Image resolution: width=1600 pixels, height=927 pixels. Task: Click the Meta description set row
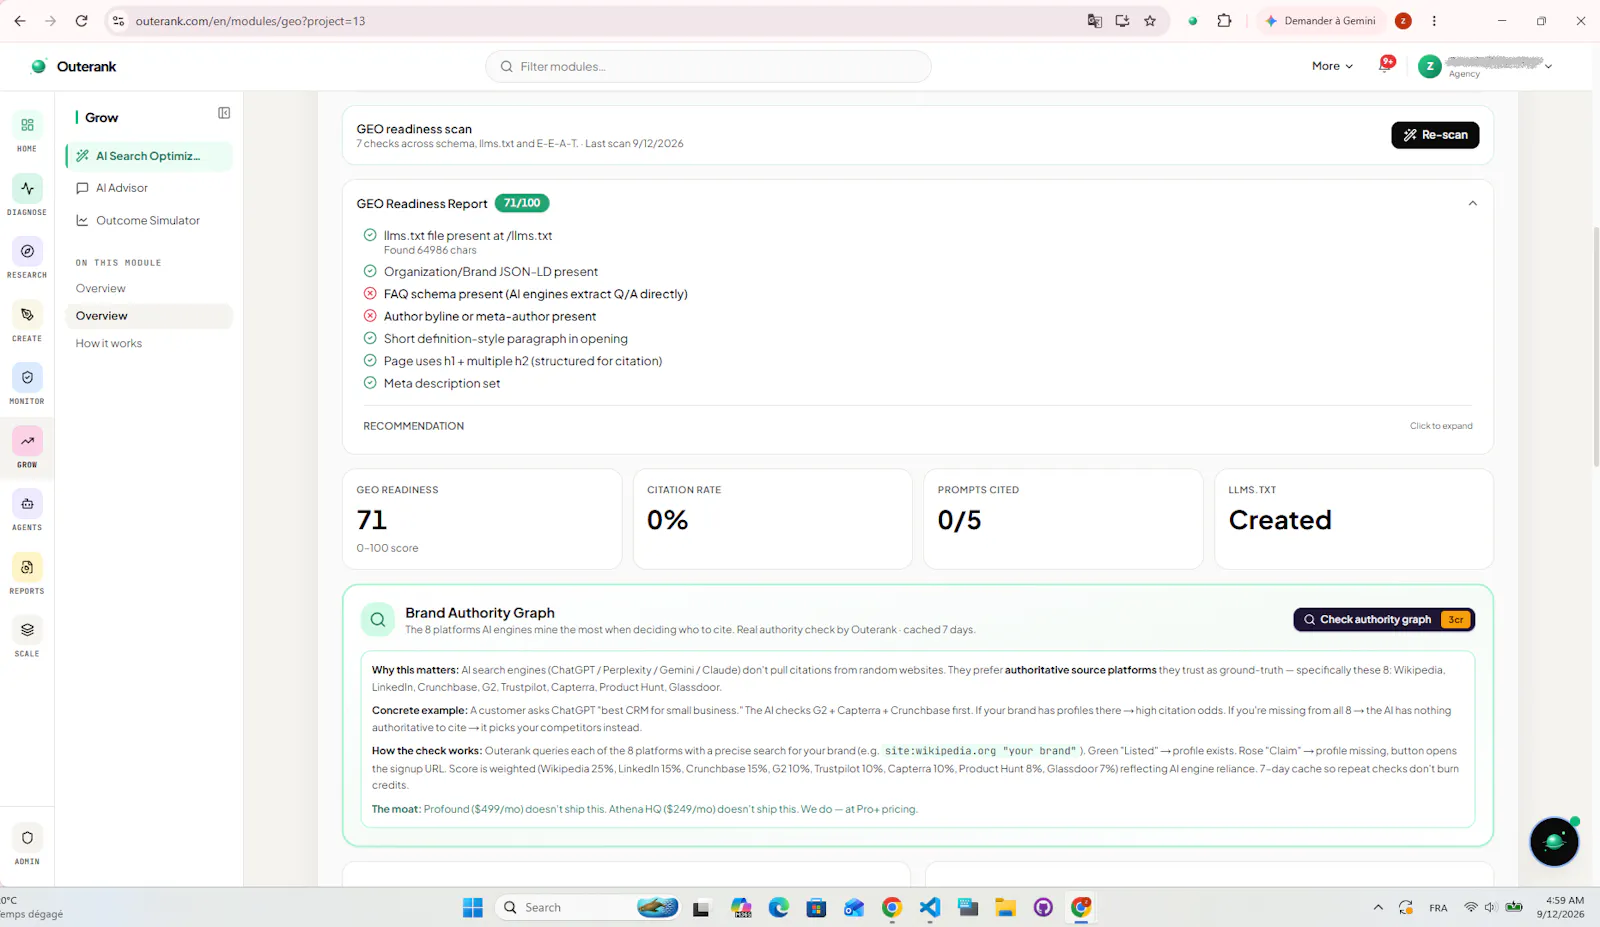point(432,383)
